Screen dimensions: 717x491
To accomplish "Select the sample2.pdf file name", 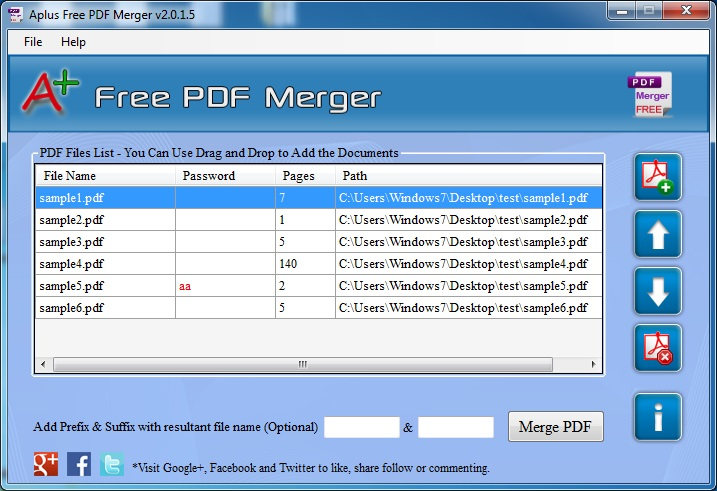I will [x=71, y=220].
